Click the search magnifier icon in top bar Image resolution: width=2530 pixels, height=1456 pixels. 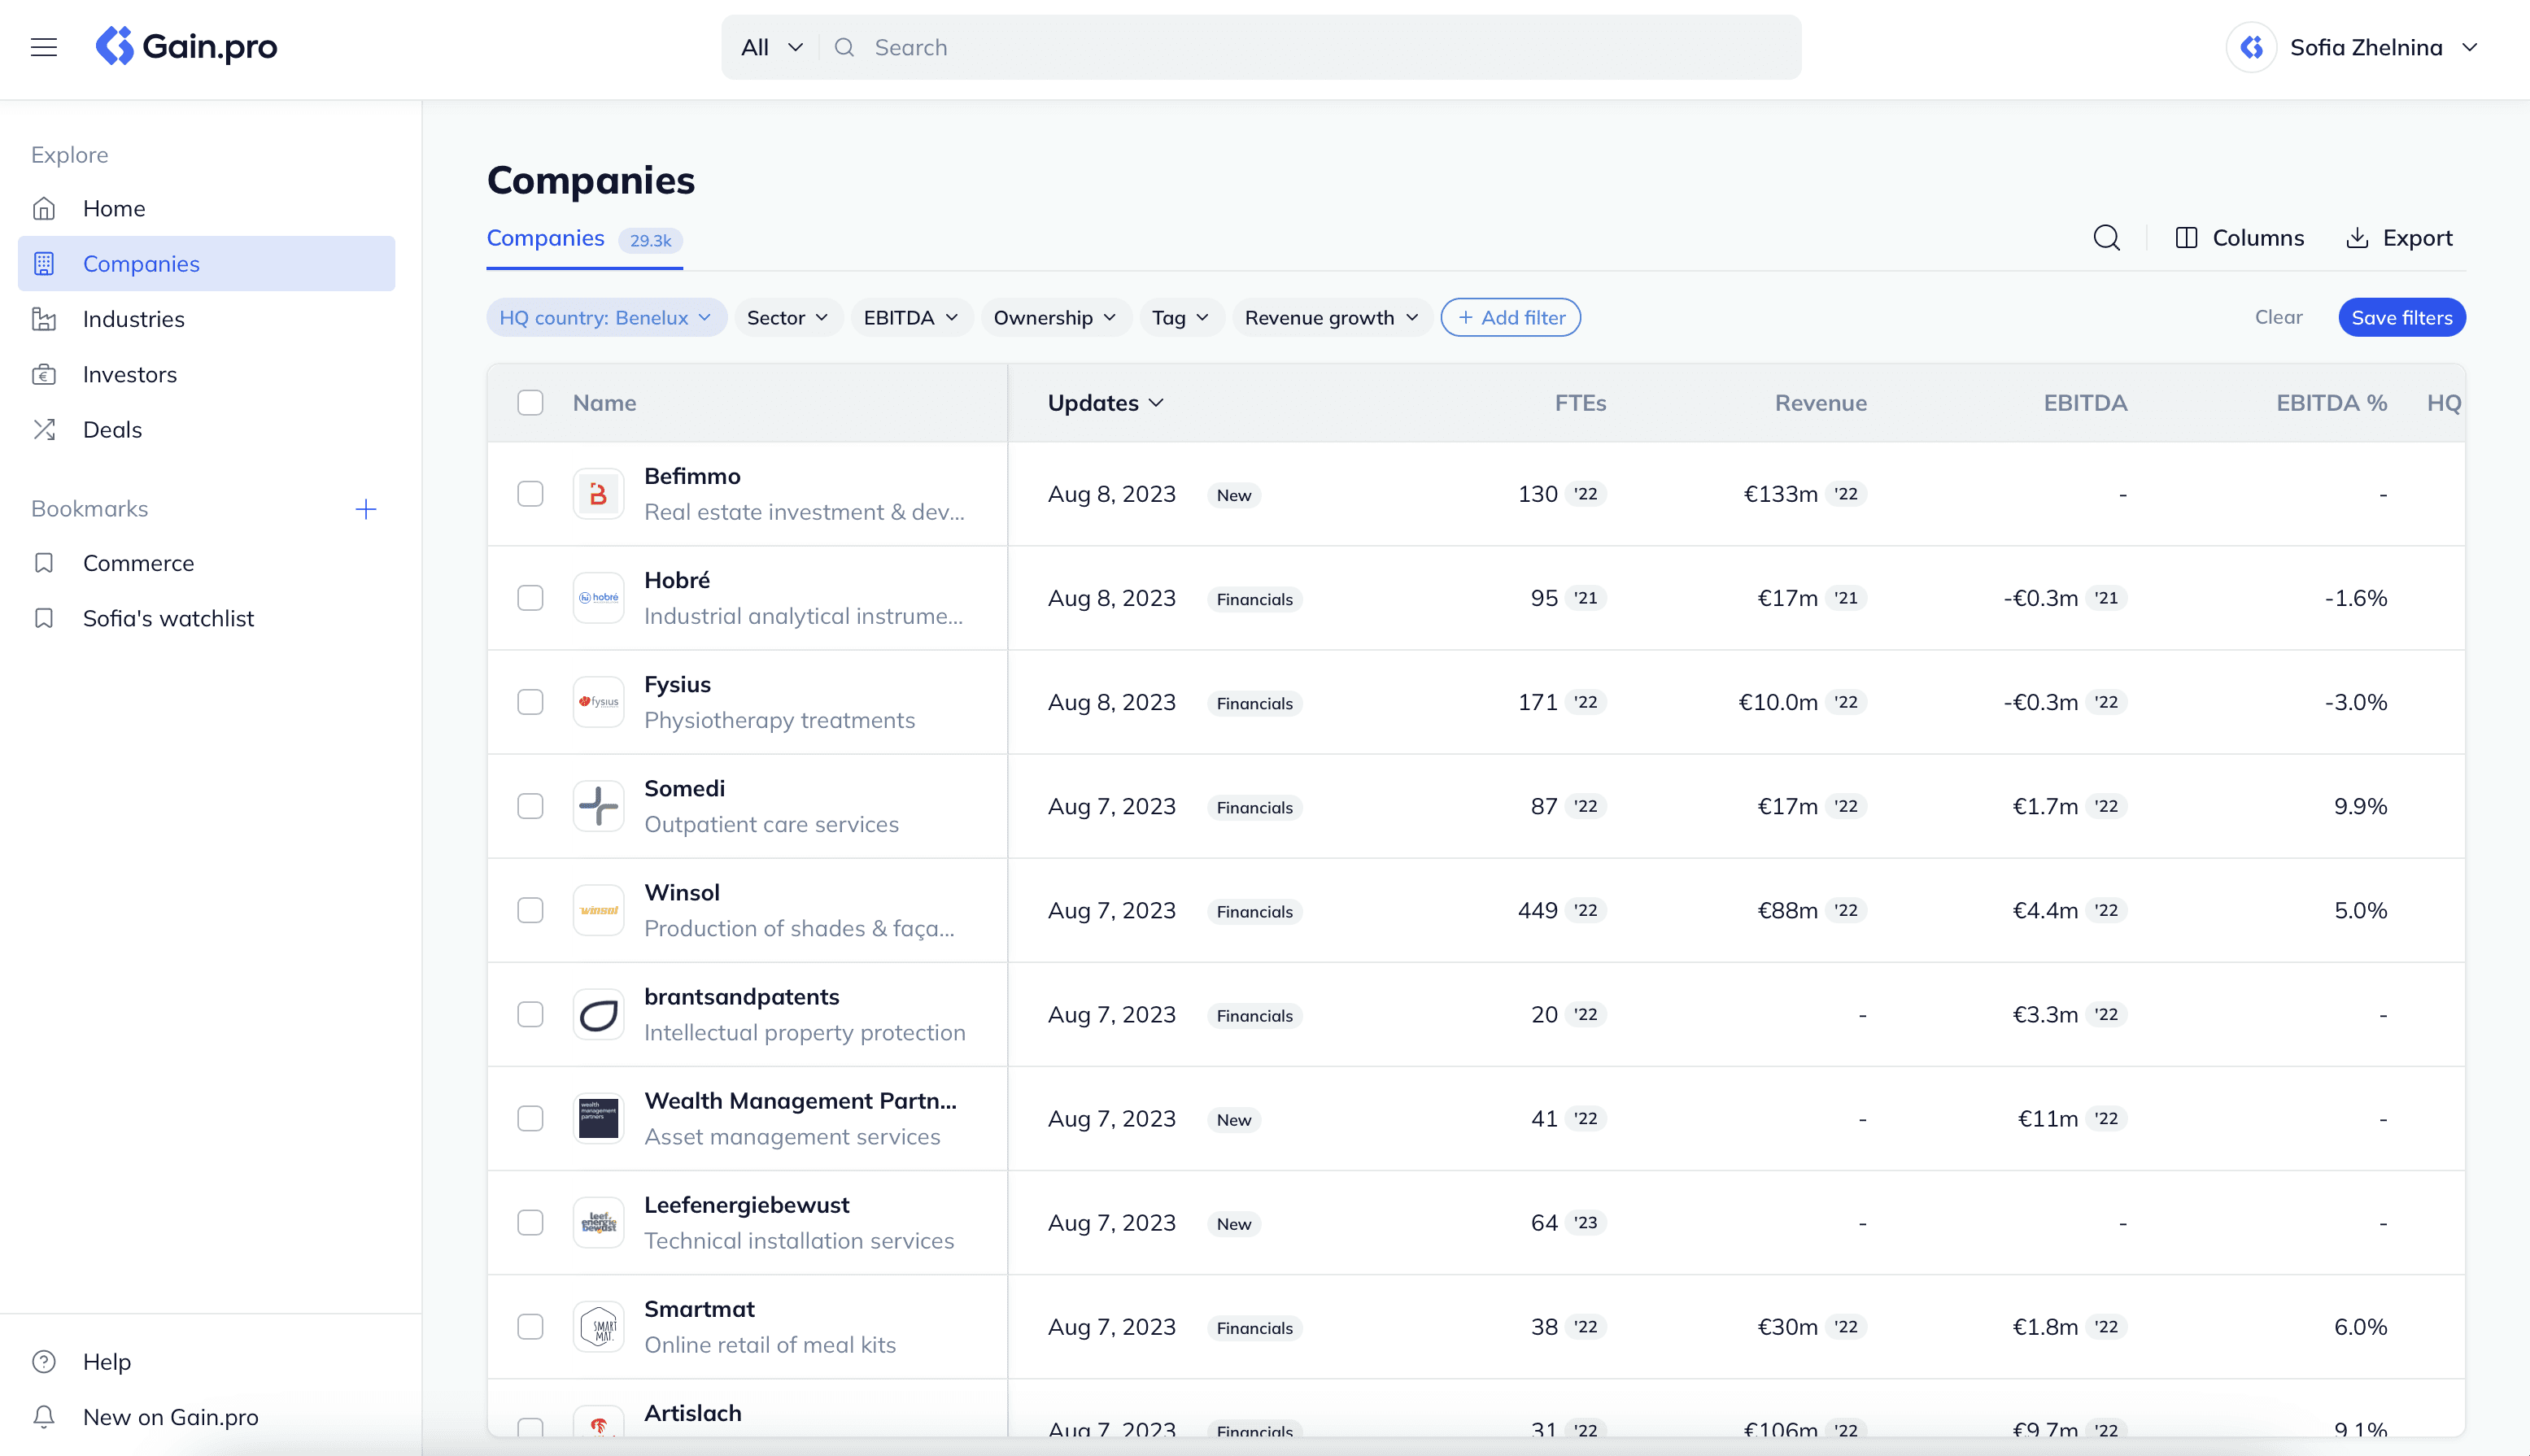(844, 47)
